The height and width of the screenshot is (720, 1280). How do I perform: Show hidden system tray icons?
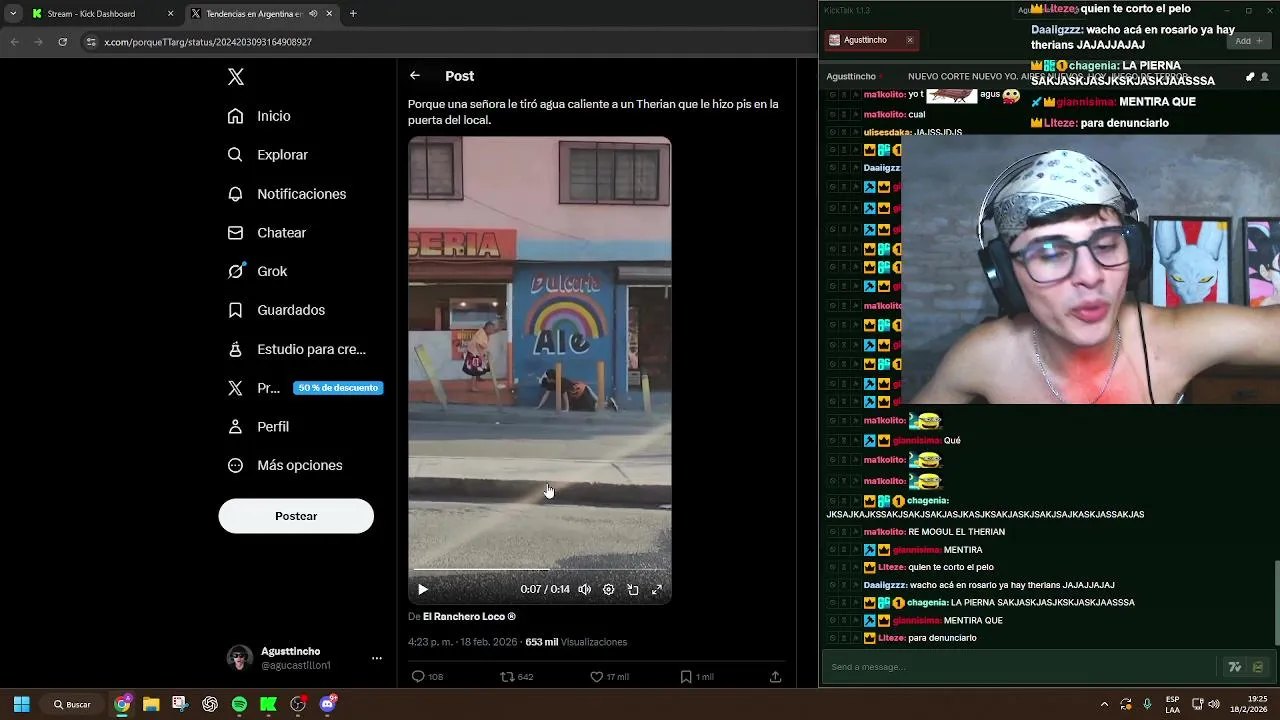[1104, 704]
